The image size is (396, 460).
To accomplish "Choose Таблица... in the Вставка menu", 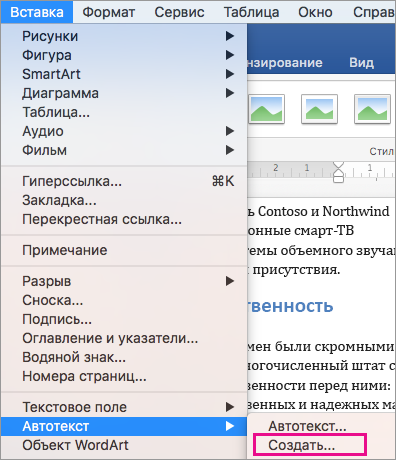I will [124, 112].
